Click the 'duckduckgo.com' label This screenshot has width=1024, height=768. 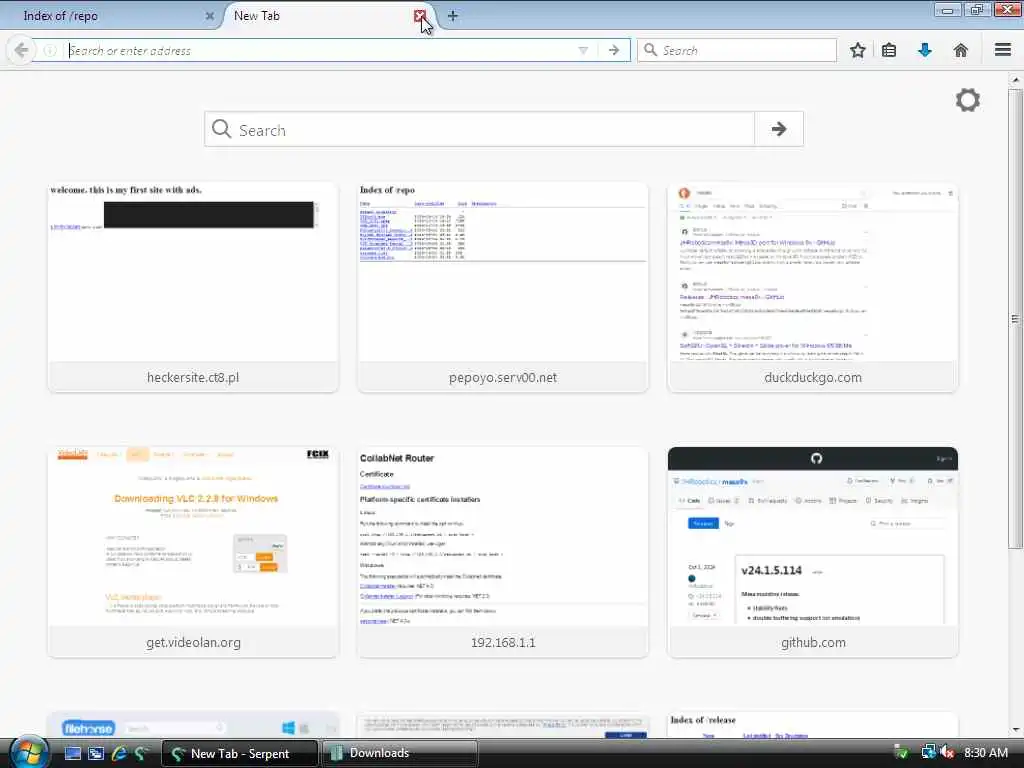coord(813,377)
